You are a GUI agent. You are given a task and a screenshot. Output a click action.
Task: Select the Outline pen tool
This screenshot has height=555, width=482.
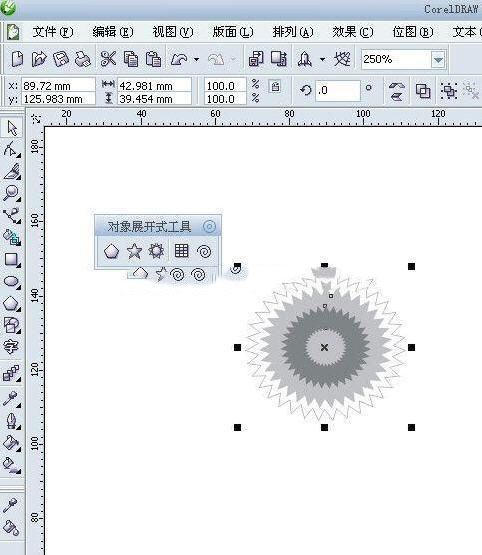click(x=11, y=421)
